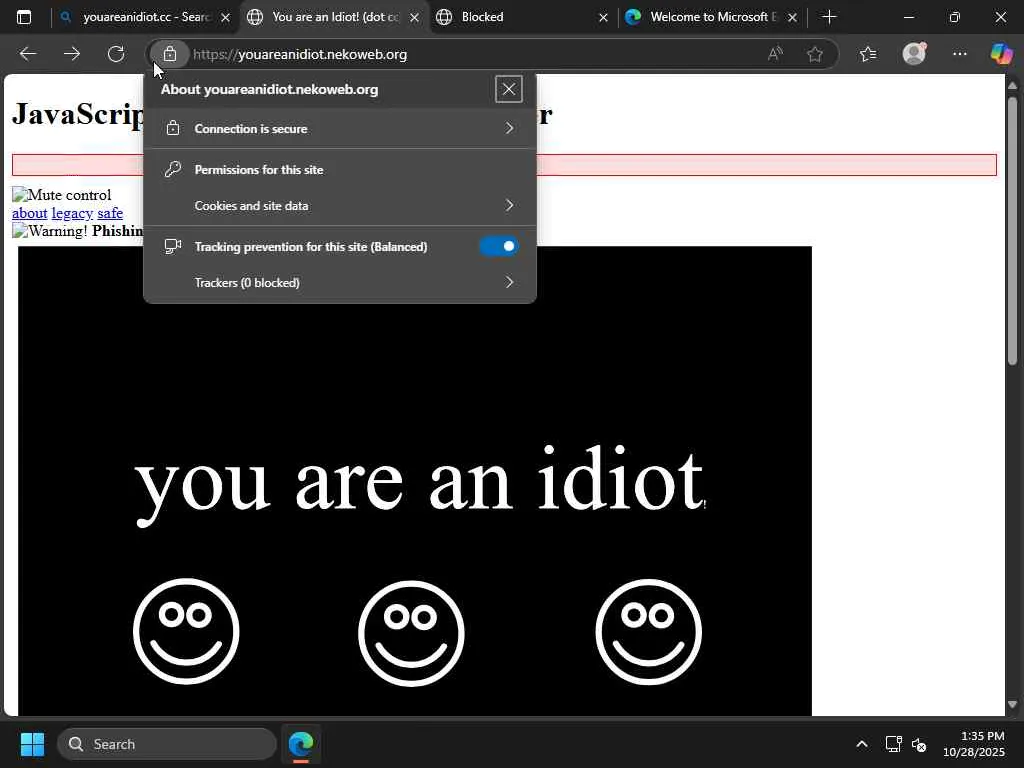Viewport: 1024px width, 768px height.
Task: Close the Blocked tab
Action: [x=603, y=18]
